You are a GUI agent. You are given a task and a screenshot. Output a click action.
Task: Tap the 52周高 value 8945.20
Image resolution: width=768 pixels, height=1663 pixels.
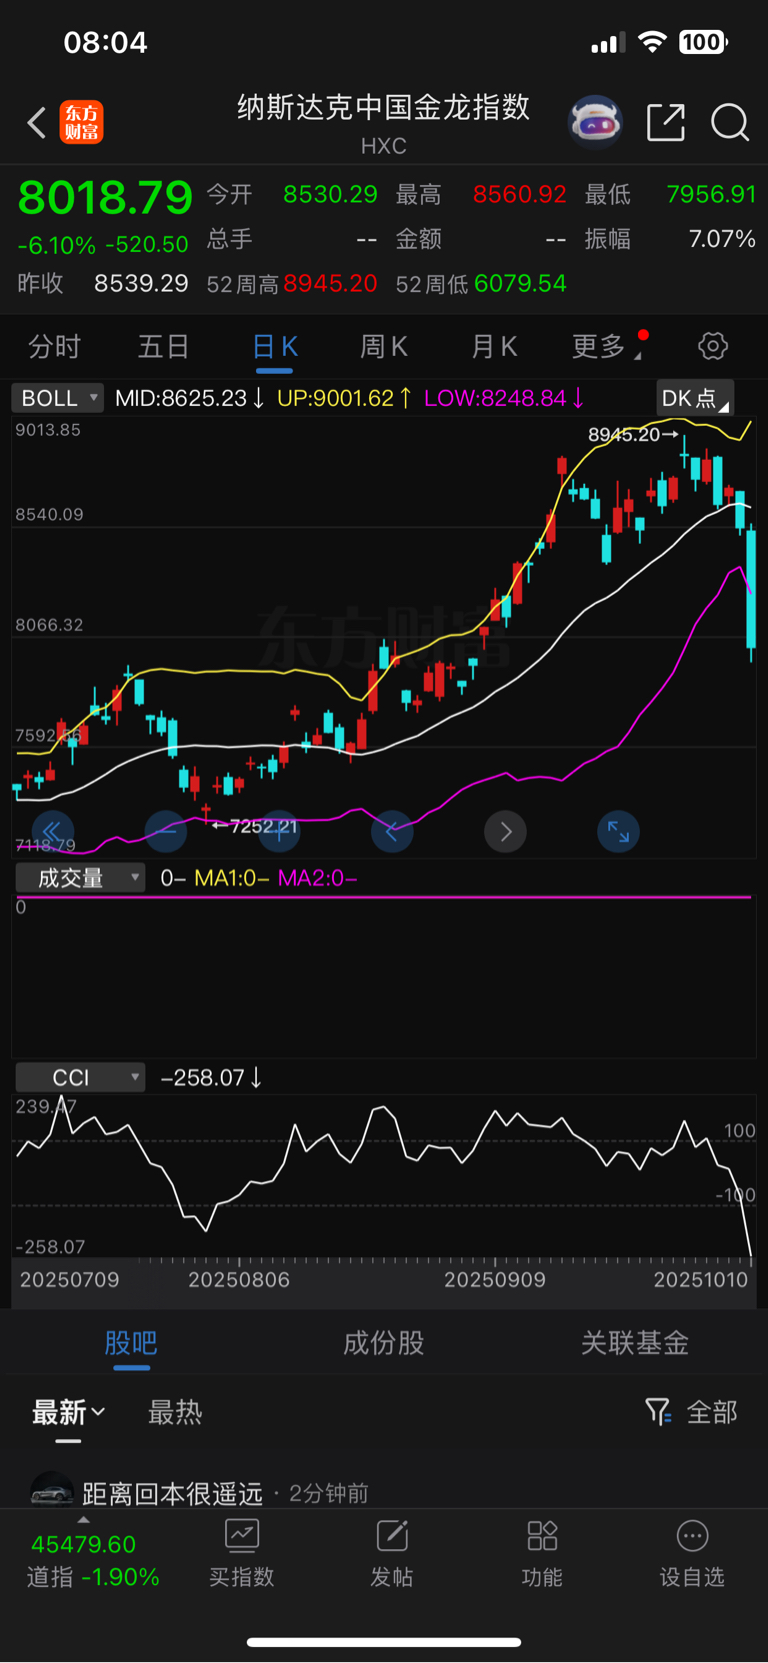pos(330,284)
